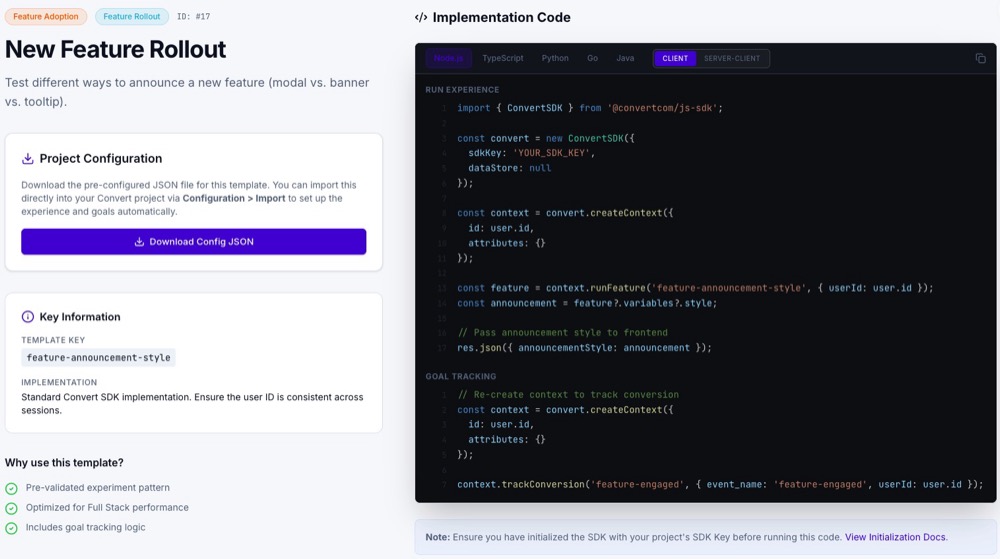The width and height of the screenshot is (1000, 559).
Task: Click the Key Information info icon
Action: pyautogui.click(x=28, y=317)
